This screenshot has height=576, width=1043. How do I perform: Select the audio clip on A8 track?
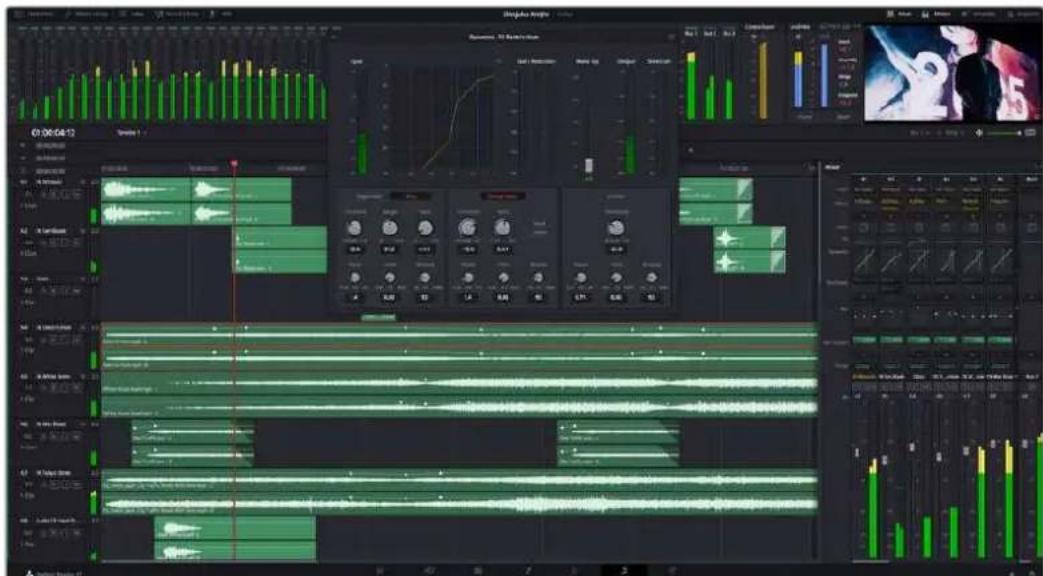235,539
